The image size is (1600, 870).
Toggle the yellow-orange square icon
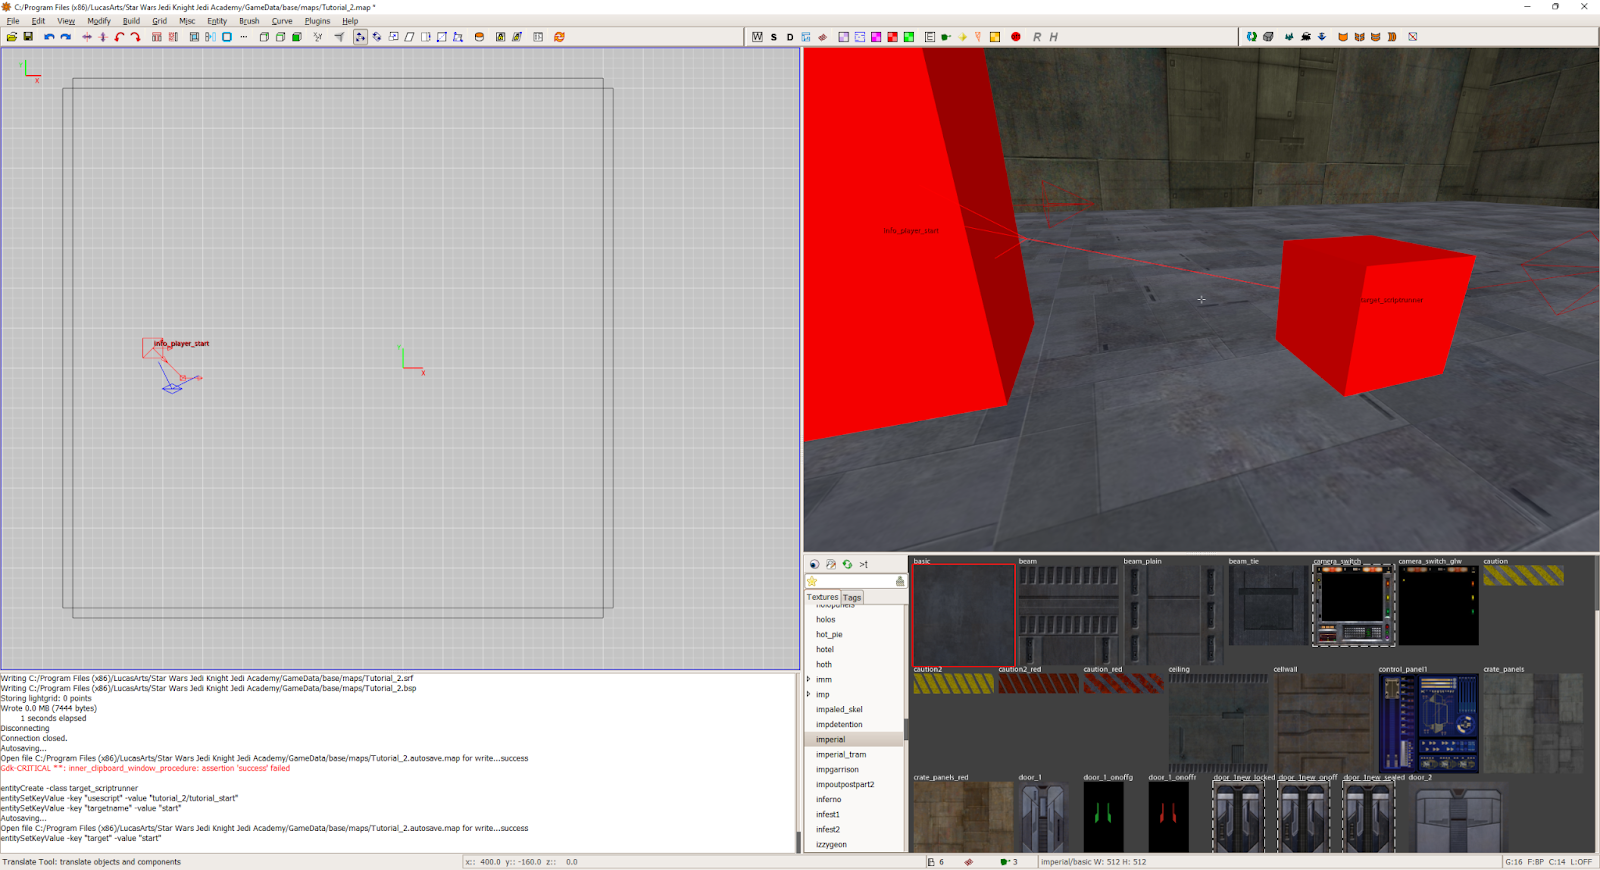coord(995,37)
